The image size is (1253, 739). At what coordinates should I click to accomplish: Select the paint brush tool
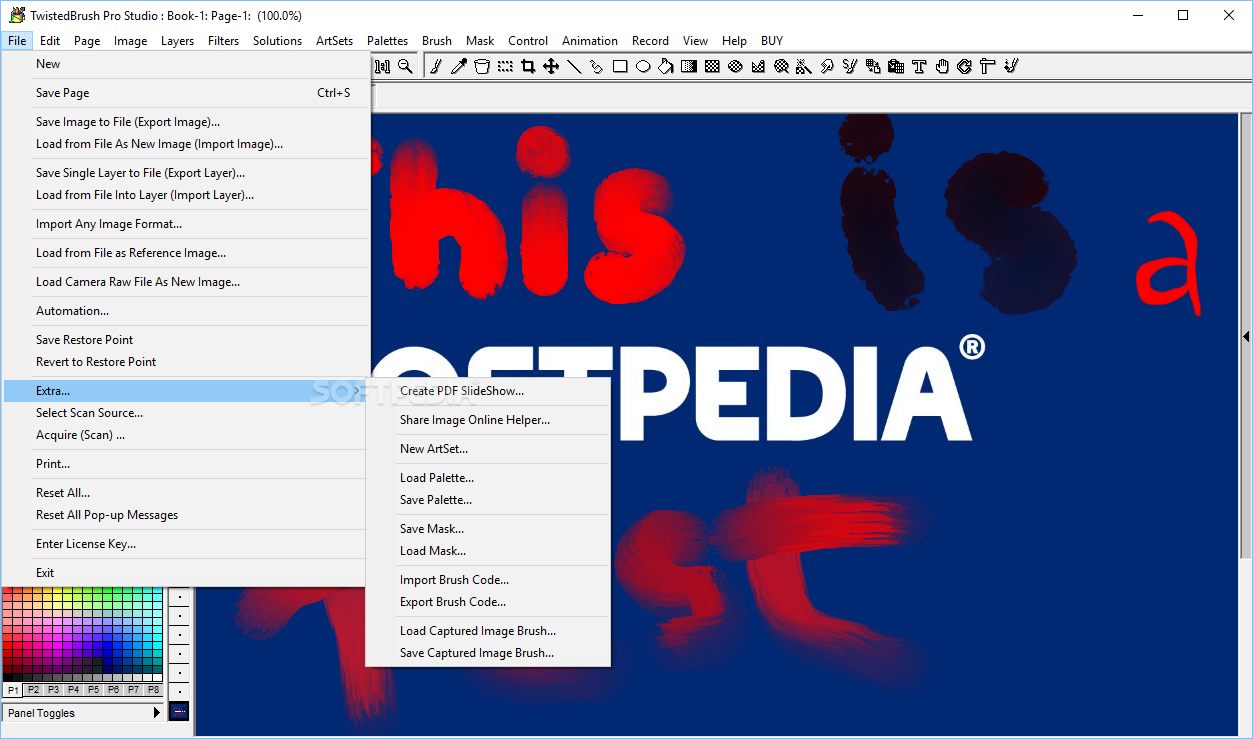tap(435, 66)
